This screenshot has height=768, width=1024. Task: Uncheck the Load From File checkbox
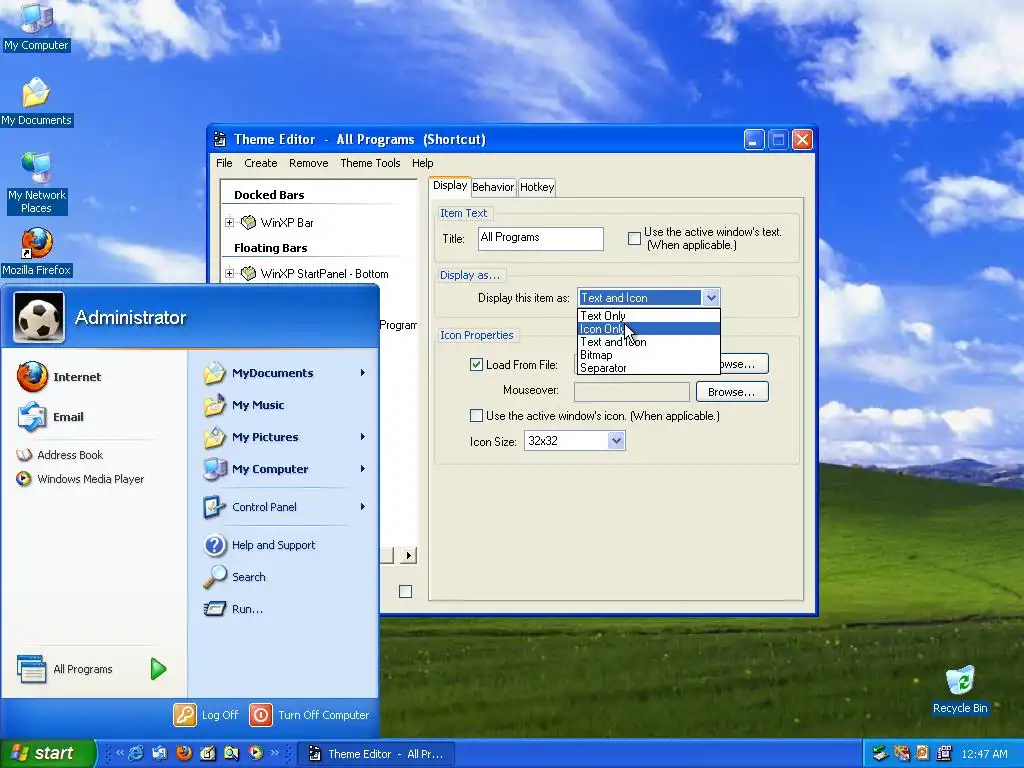[476, 364]
